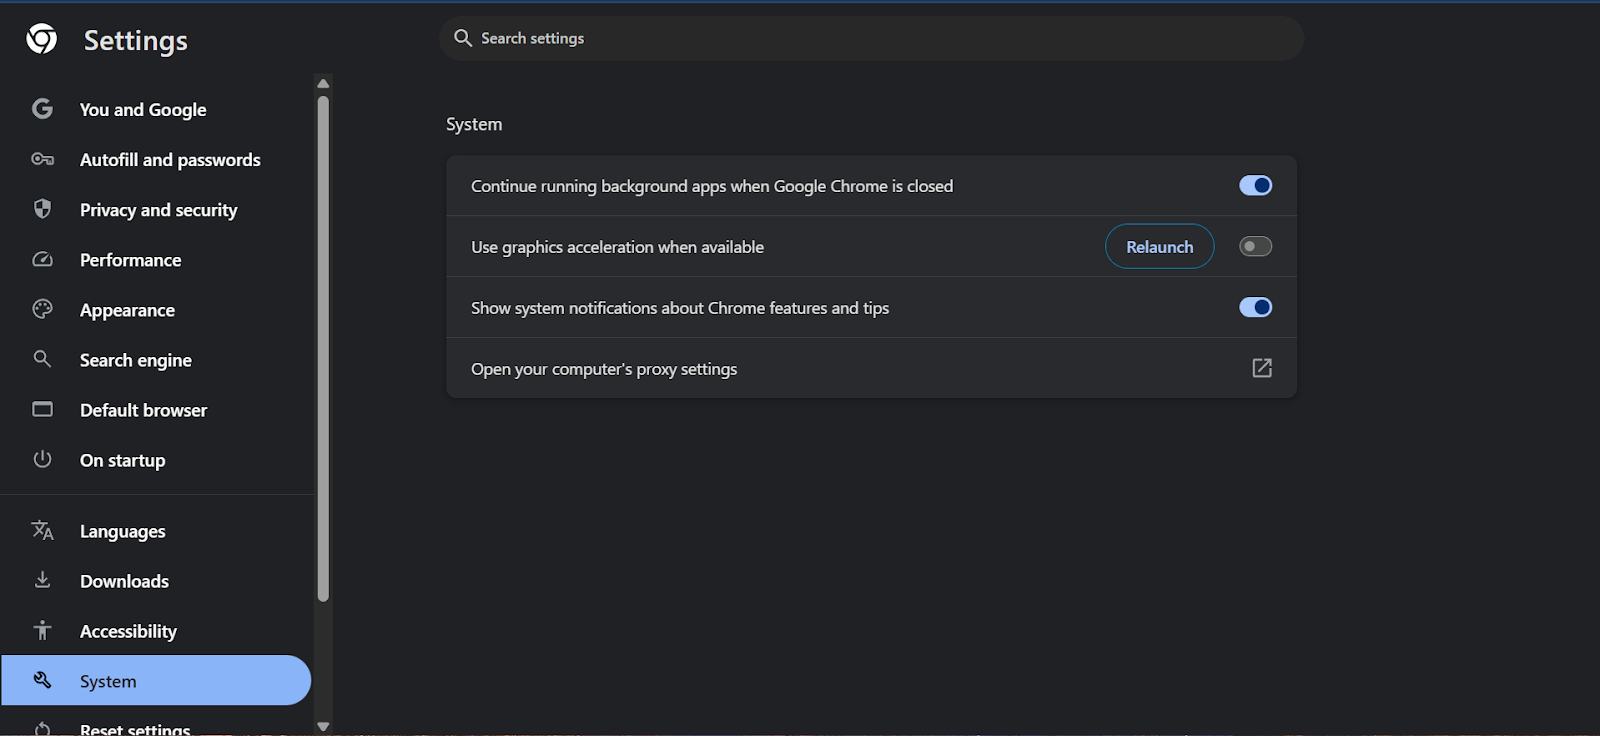The height and width of the screenshot is (736, 1600).
Task: Click the sidebar scroll down arrow
Action: tap(323, 726)
